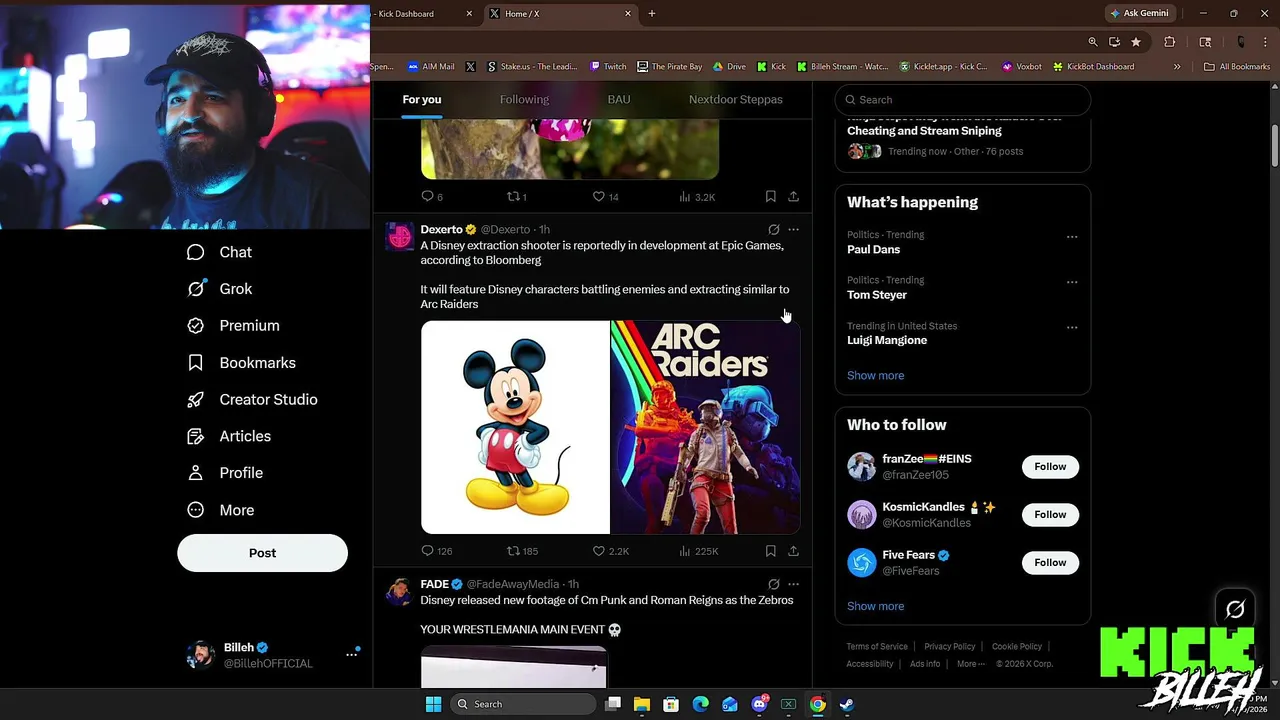The width and height of the screenshot is (1280, 720).
Task: Open File Explorer from the taskbar
Action: pos(642,704)
